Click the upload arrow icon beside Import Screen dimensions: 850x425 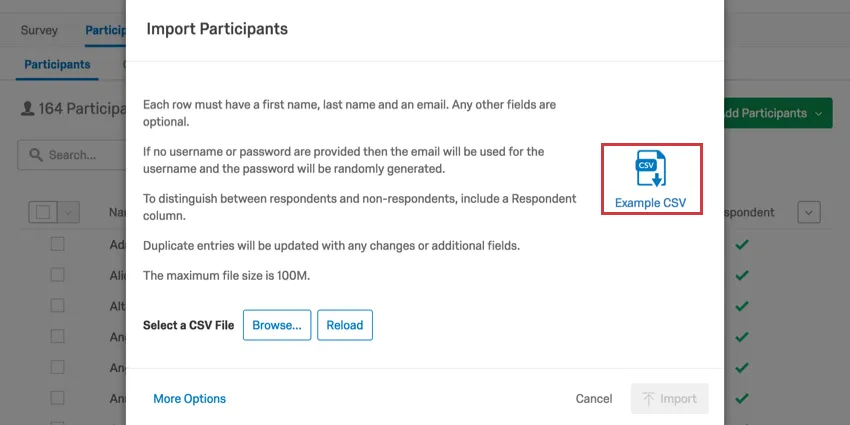coord(648,398)
